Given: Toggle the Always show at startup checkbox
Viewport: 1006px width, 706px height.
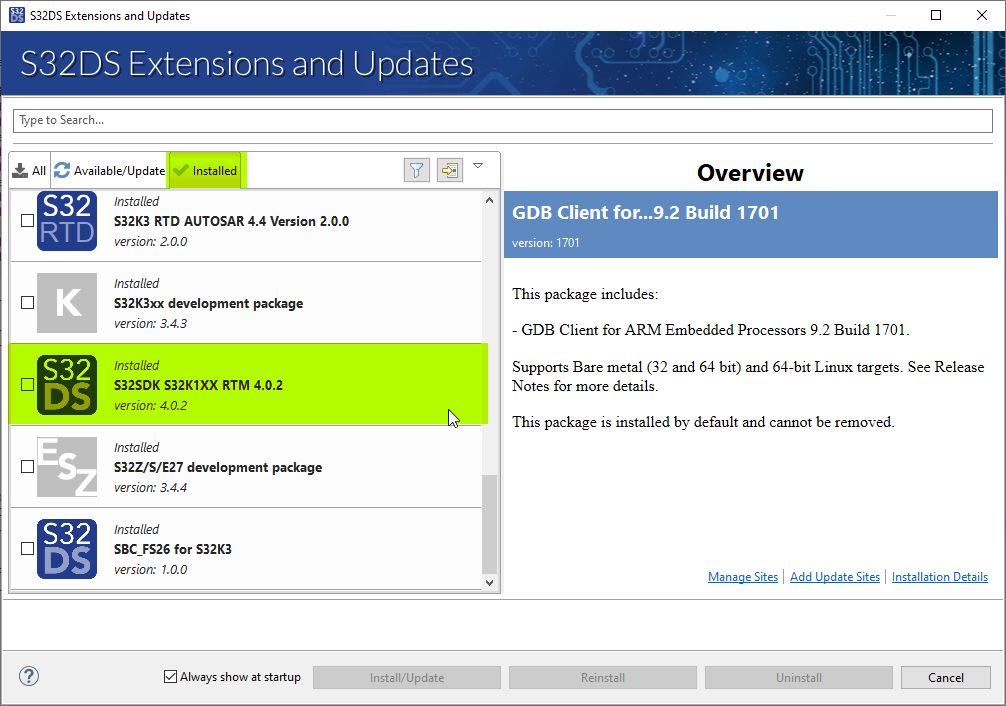Looking at the screenshot, I should coord(170,676).
